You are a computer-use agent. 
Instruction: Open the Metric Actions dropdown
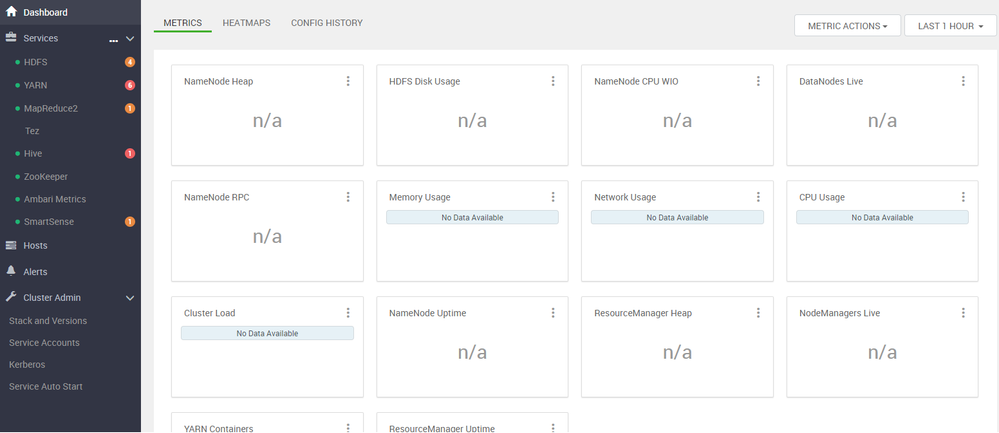(847, 26)
